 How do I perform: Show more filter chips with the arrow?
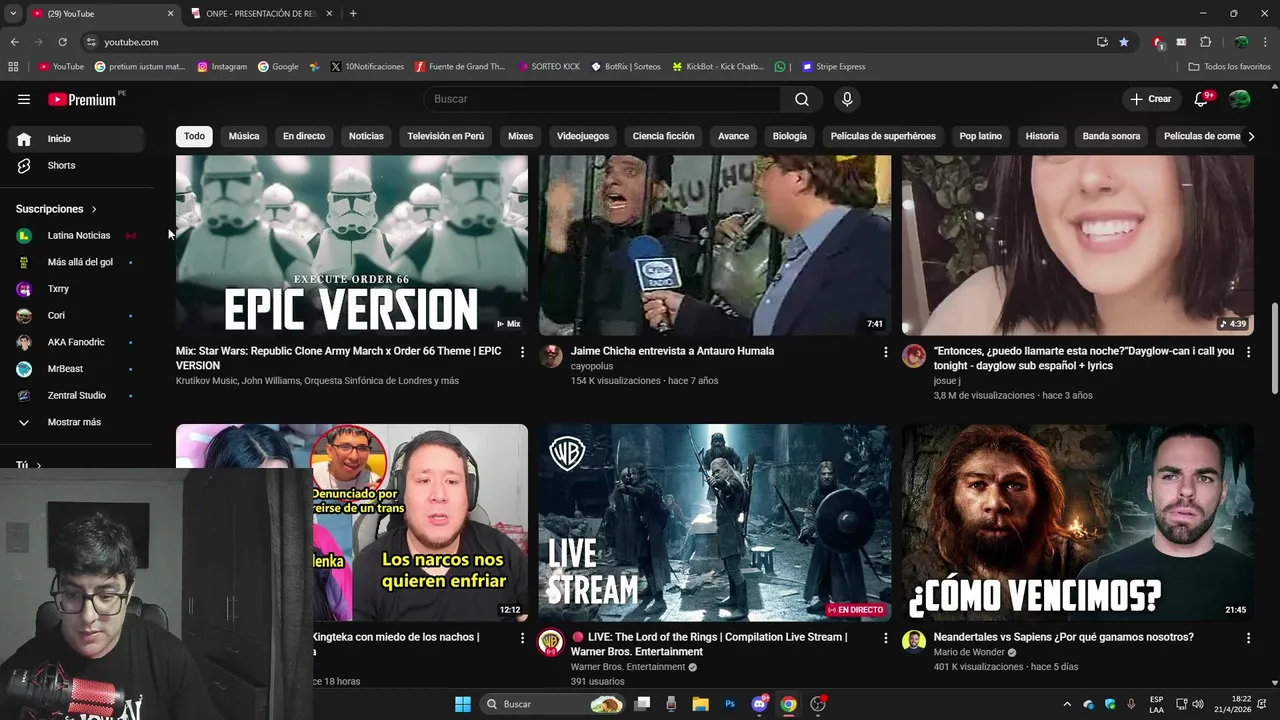coord(1250,136)
